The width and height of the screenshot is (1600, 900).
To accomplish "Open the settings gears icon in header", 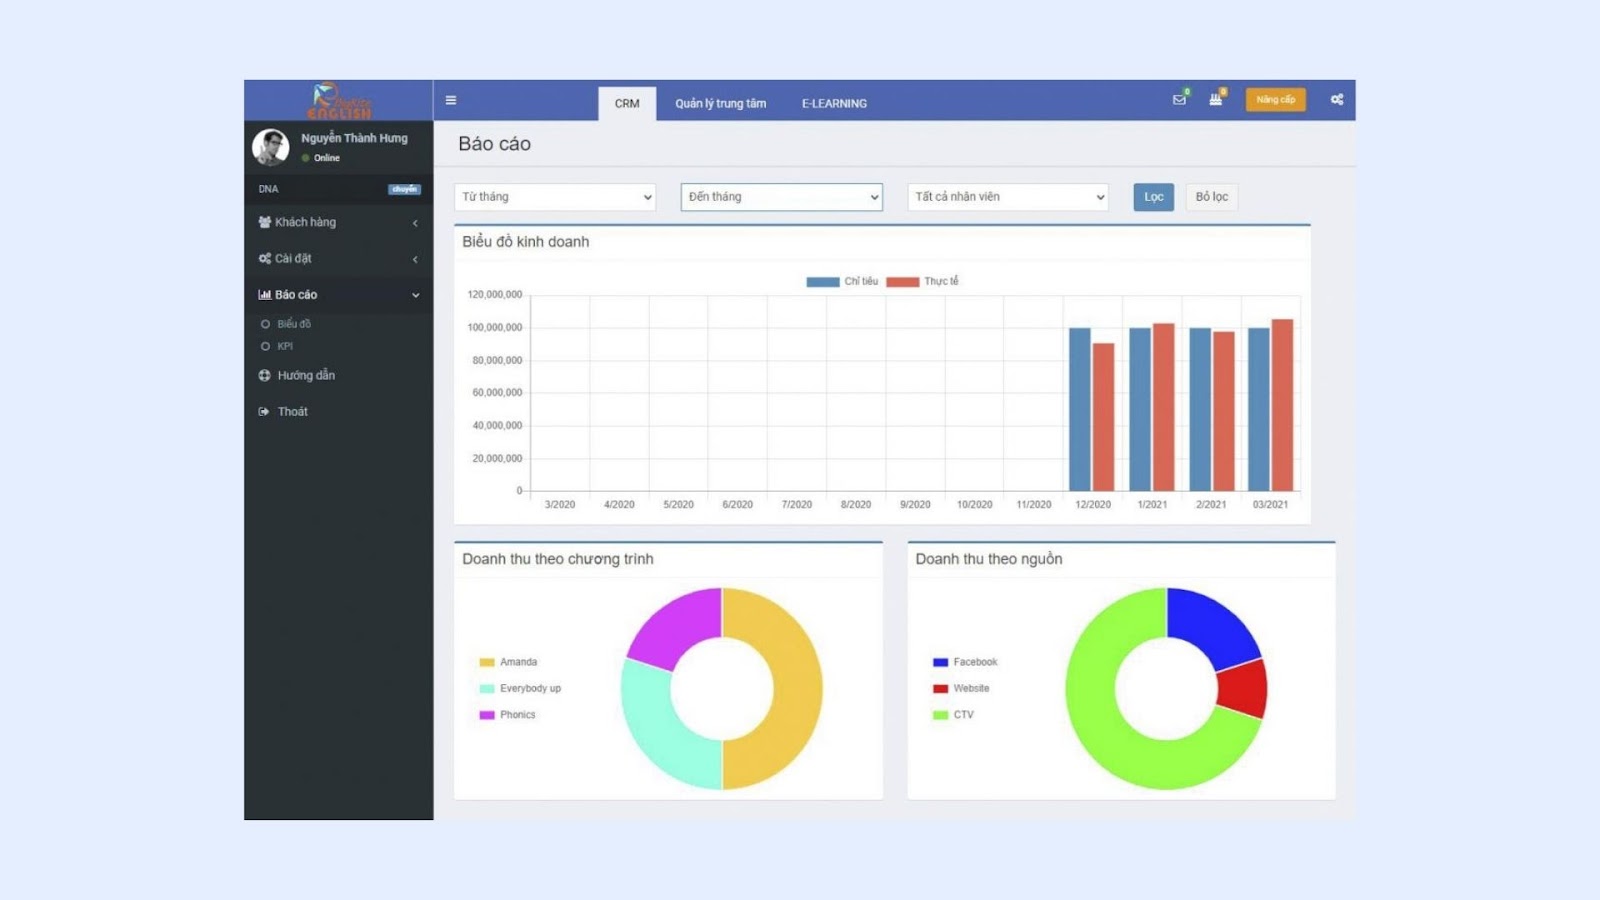I will [1336, 100].
